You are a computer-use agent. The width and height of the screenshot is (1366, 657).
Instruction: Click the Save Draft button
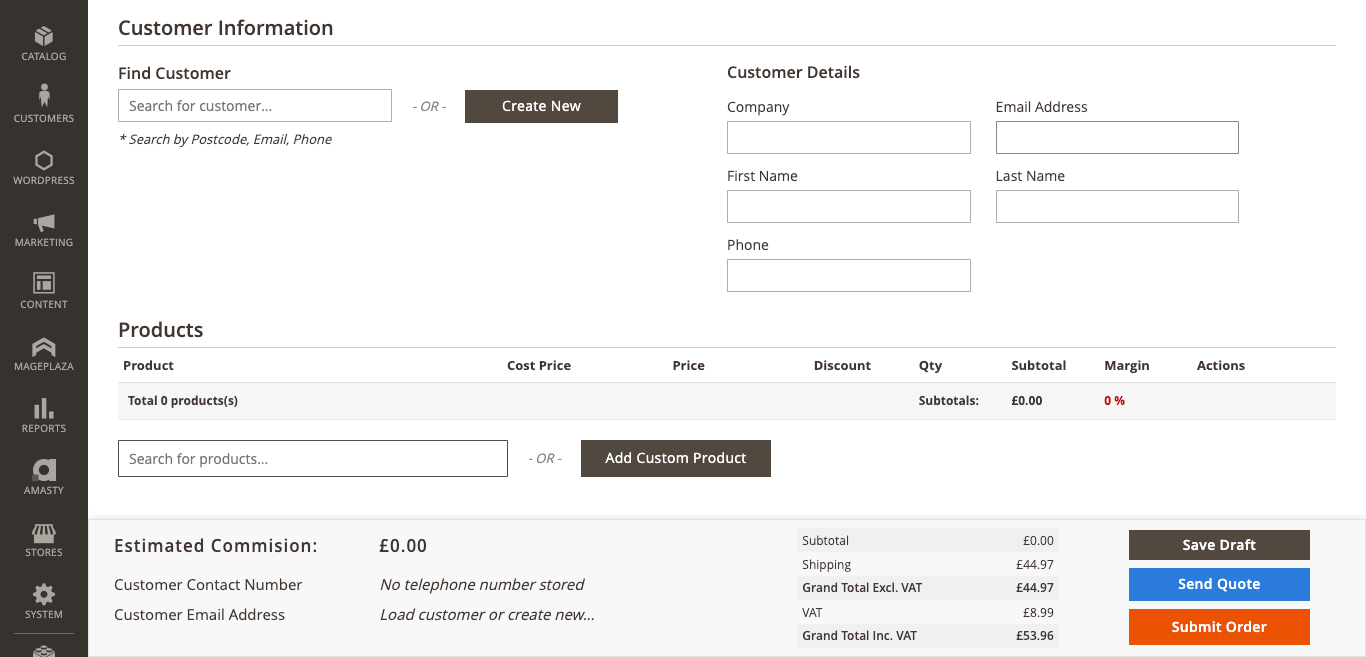coord(1218,545)
